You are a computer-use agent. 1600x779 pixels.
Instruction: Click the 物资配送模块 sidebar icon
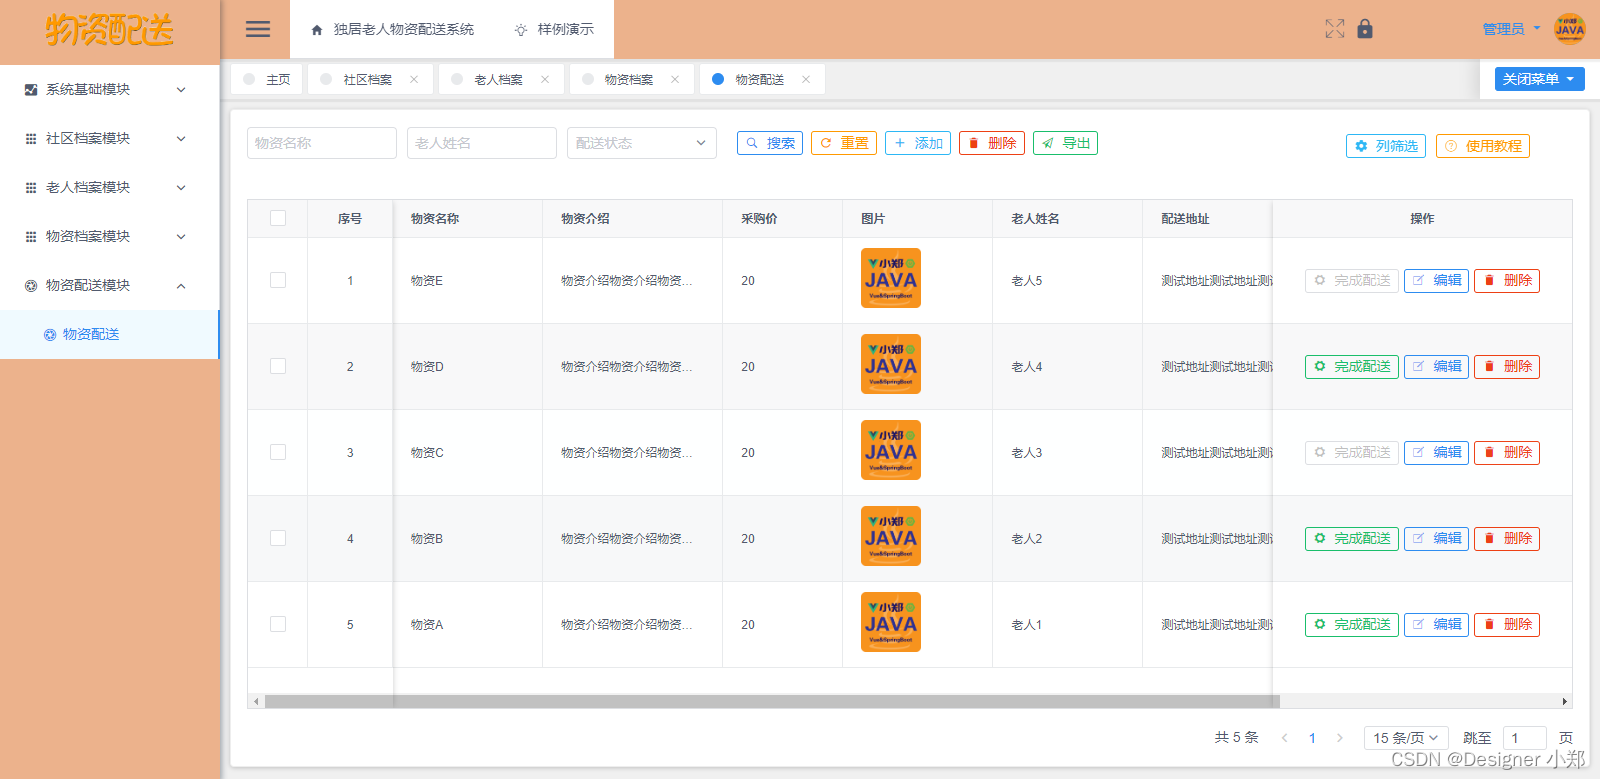point(31,286)
